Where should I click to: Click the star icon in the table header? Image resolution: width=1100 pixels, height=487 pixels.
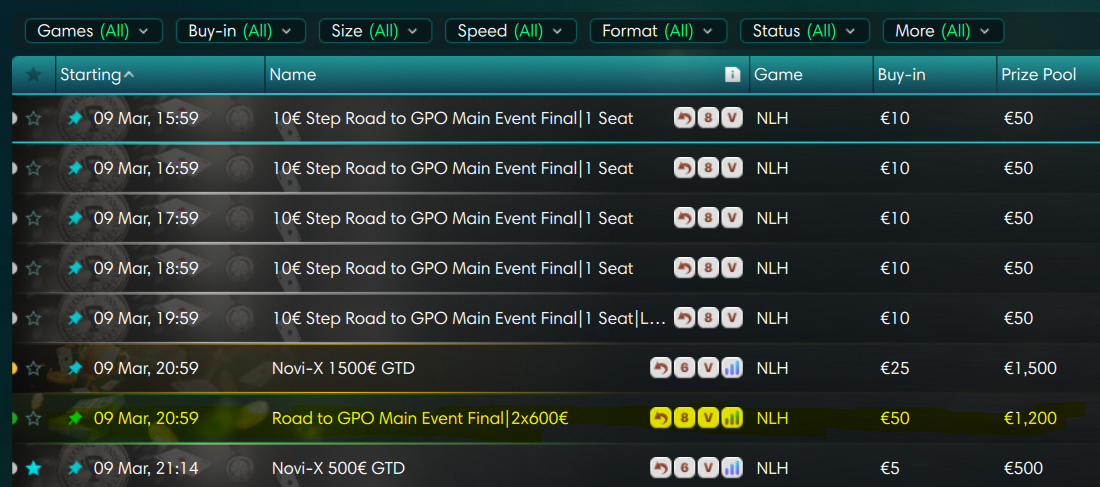(33, 75)
